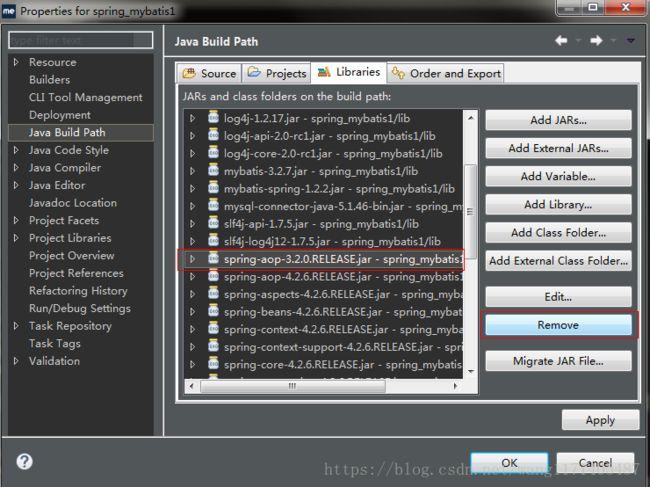Open the Order and Export tab
The width and height of the screenshot is (650, 487).
(446, 73)
